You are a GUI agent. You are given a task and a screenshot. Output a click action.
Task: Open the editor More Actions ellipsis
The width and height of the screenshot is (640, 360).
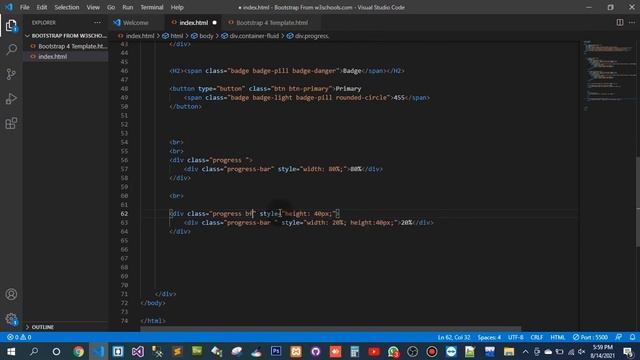(x=631, y=22)
